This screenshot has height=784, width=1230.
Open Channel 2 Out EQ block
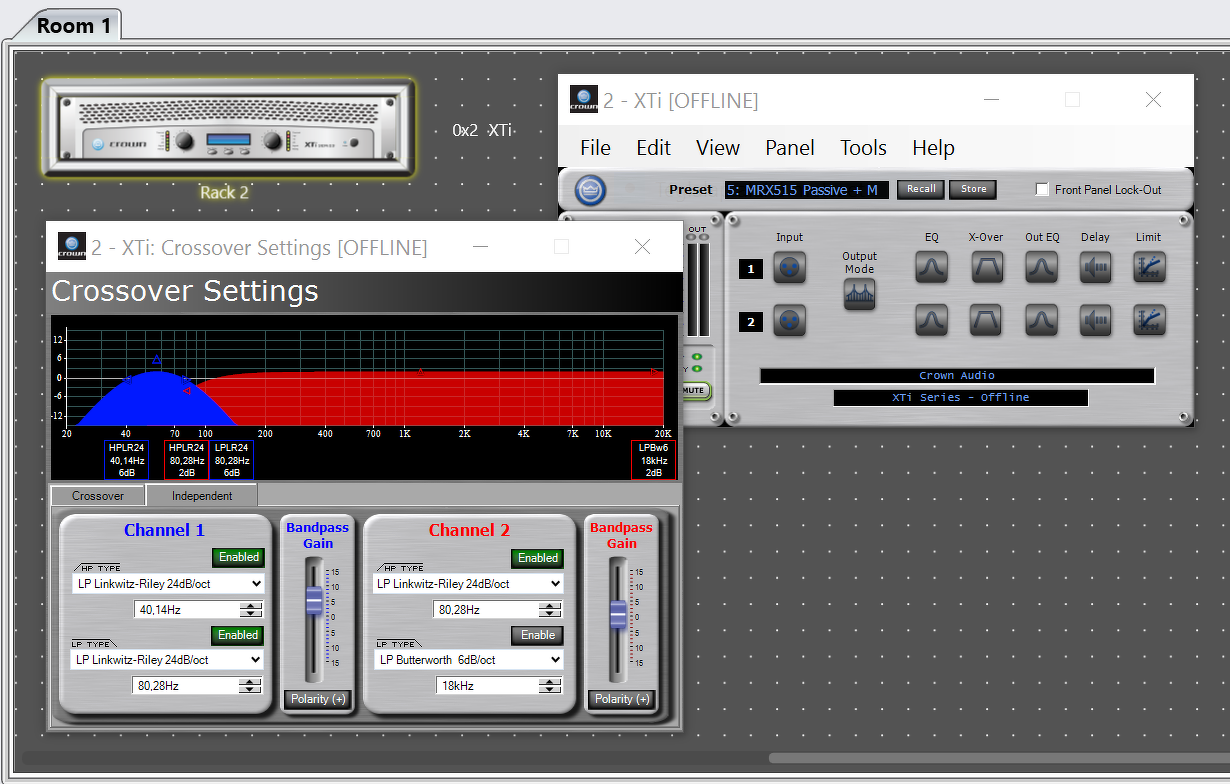click(x=1042, y=320)
